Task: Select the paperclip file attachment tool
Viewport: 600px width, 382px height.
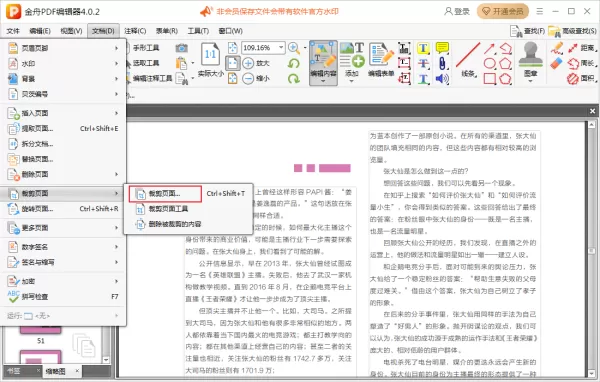Action: pos(442,63)
